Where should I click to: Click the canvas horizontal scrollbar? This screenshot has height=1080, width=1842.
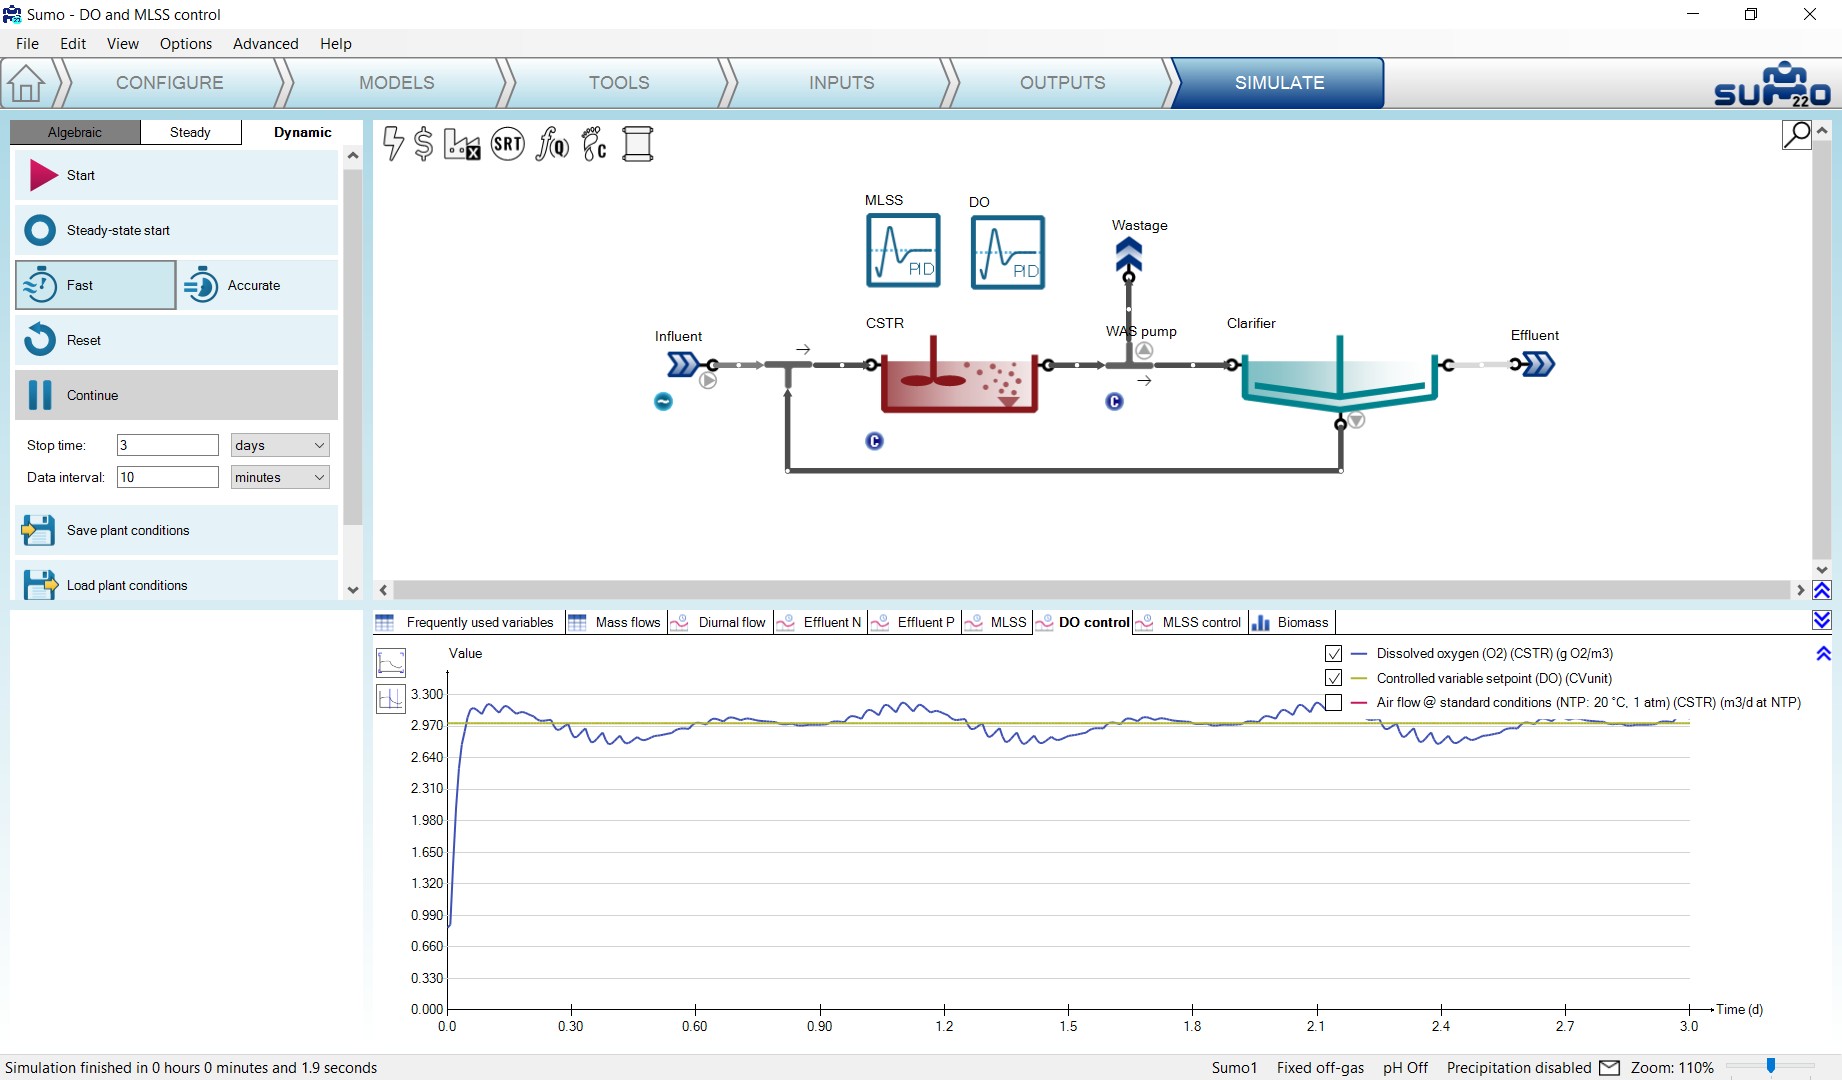1091,590
